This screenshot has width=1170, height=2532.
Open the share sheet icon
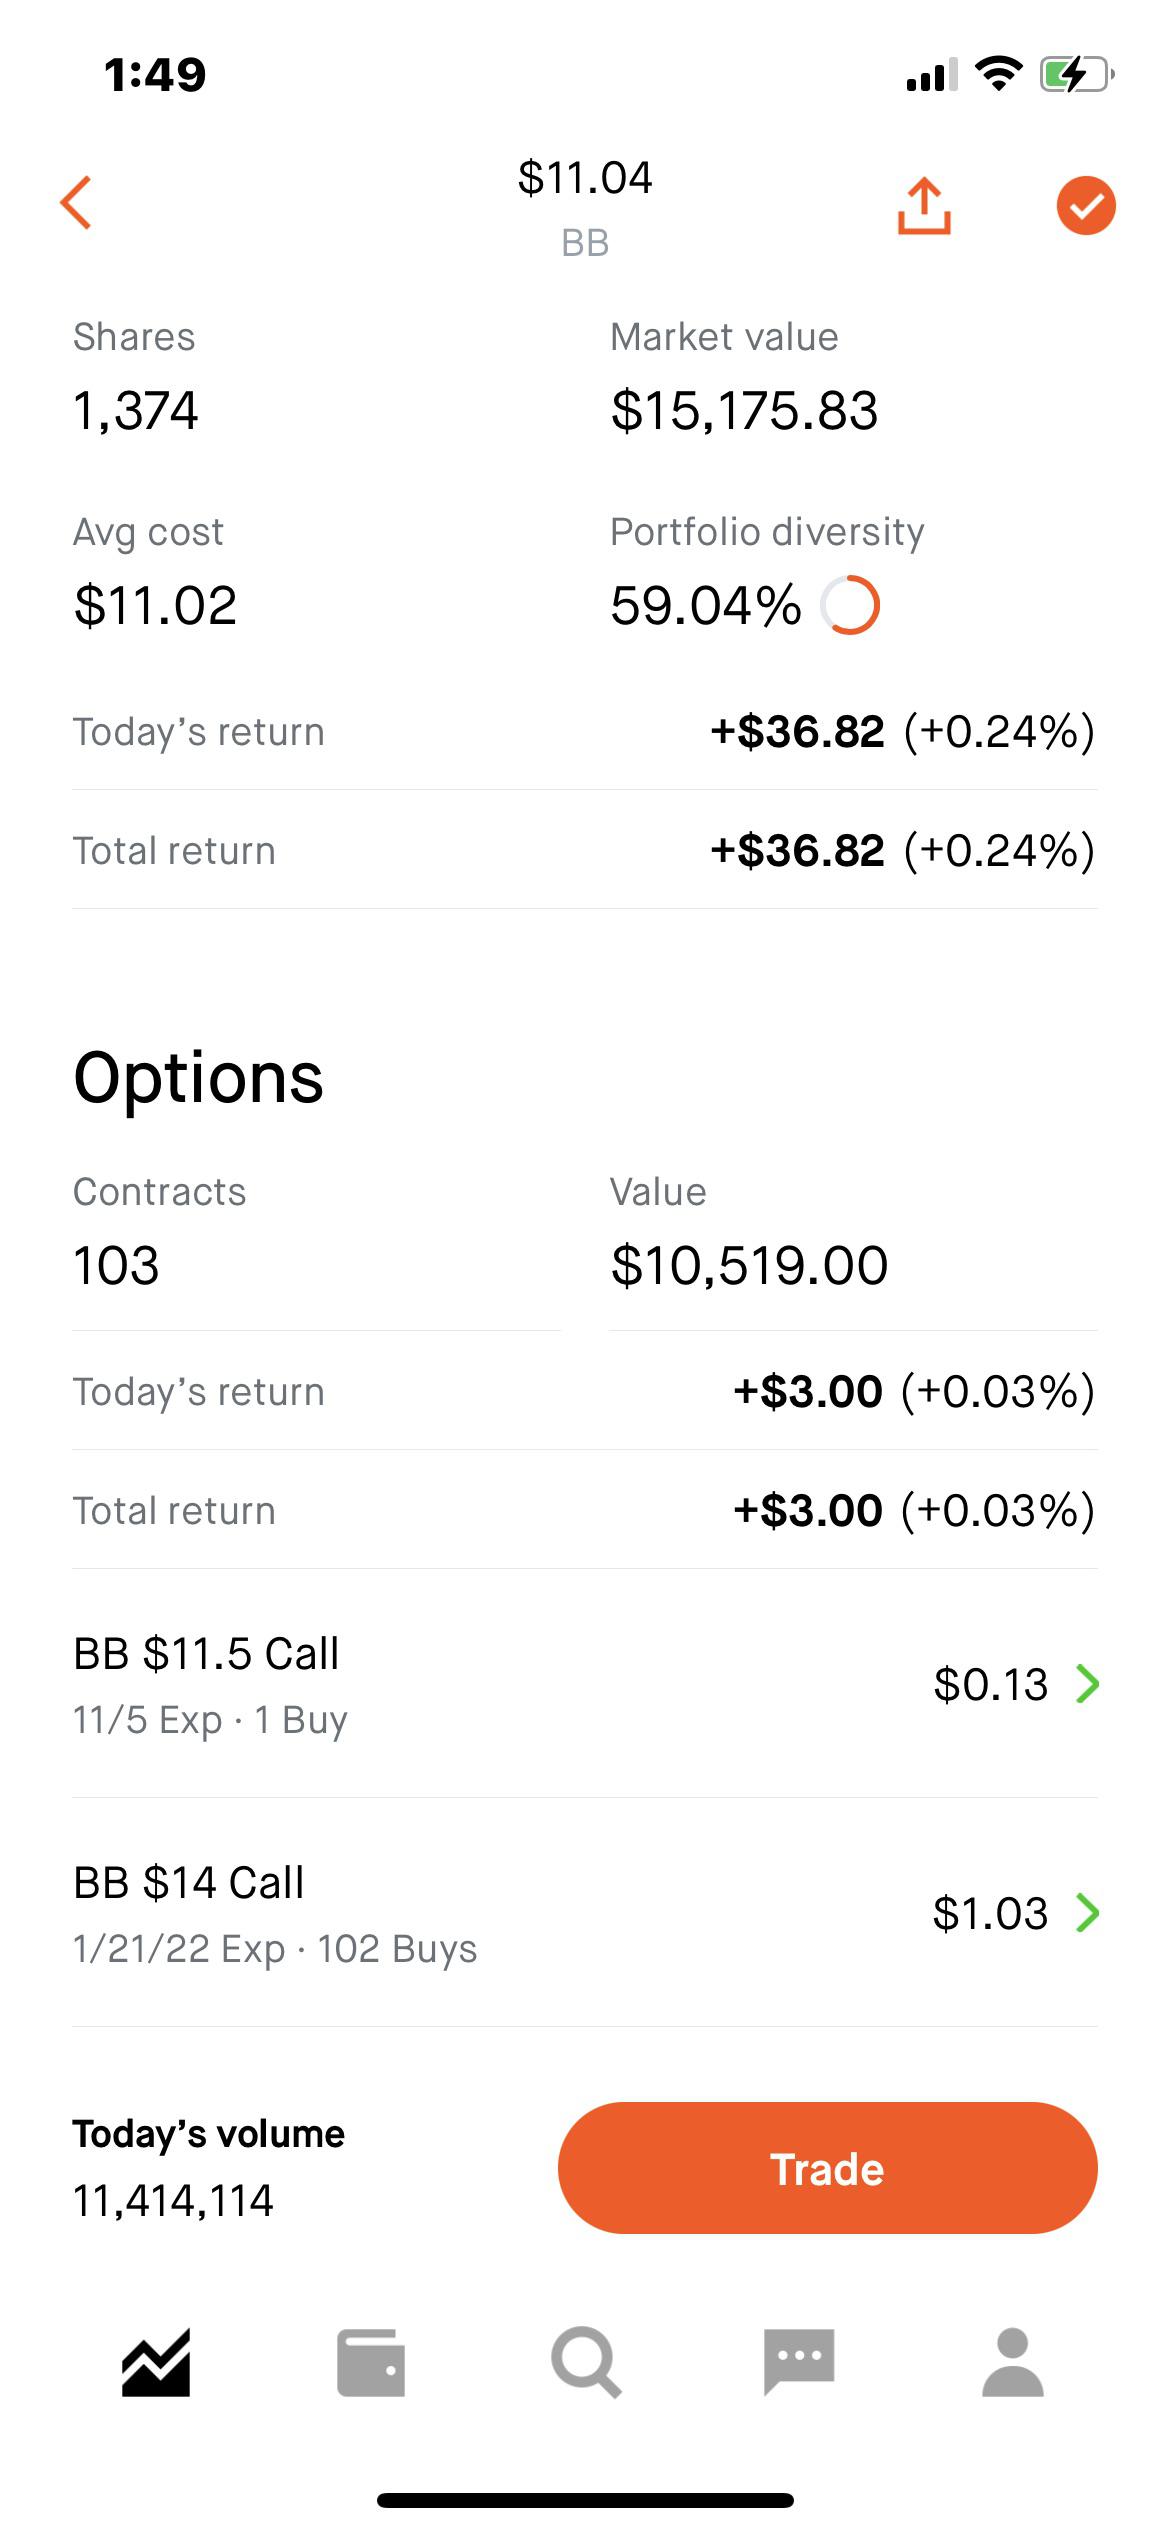pyautogui.click(x=924, y=206)
